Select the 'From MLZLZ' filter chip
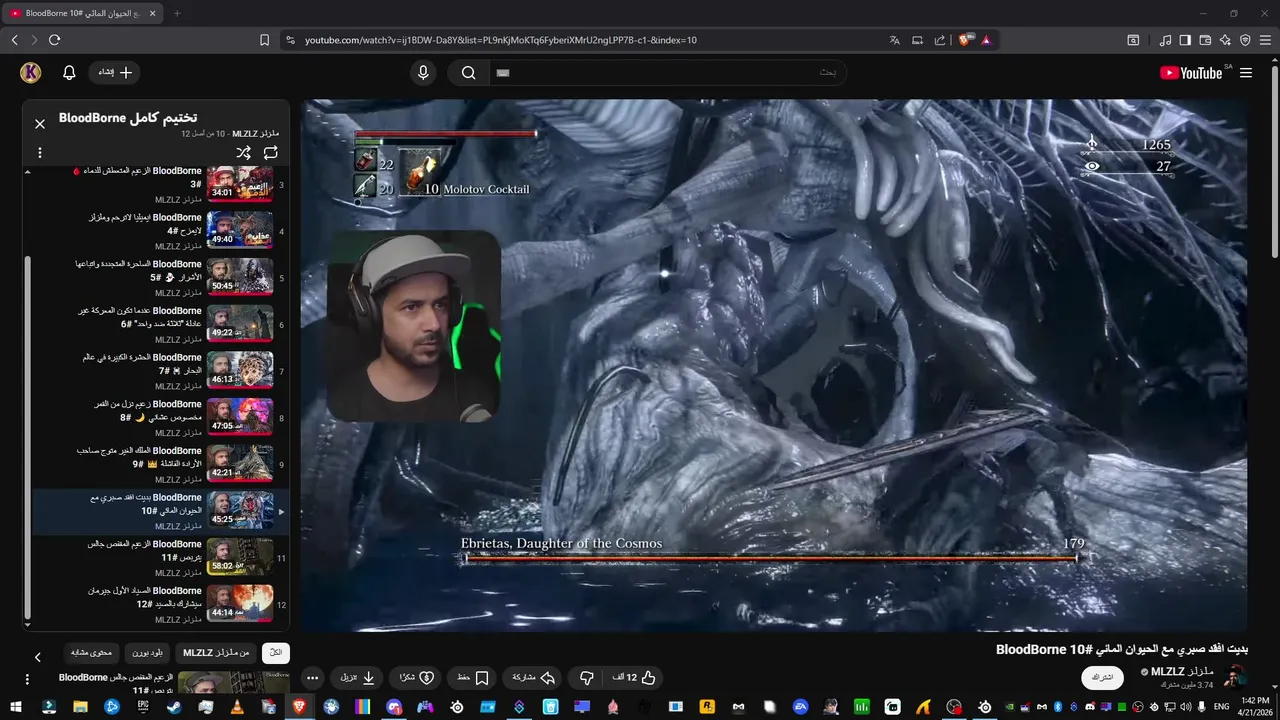1280x720 pixels. pyautogui.click(x=216, y=653)
